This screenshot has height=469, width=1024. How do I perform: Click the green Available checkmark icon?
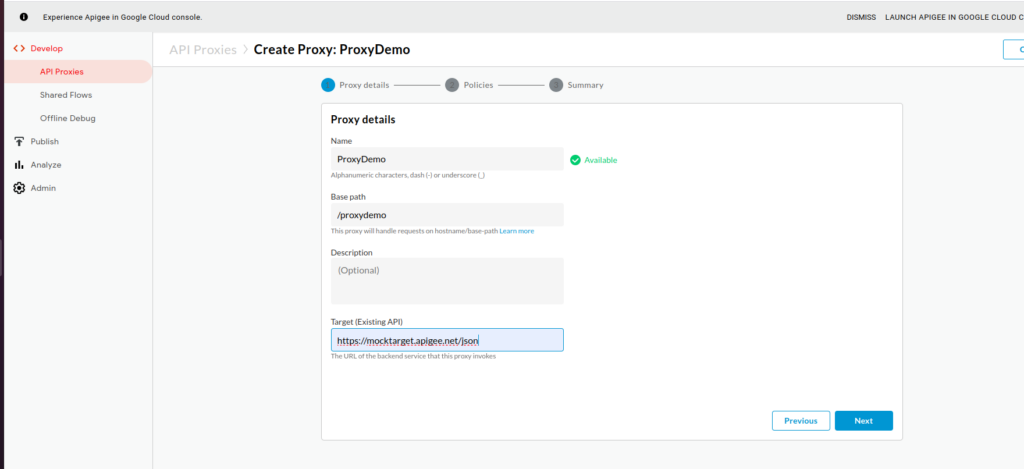click(575, 159)
